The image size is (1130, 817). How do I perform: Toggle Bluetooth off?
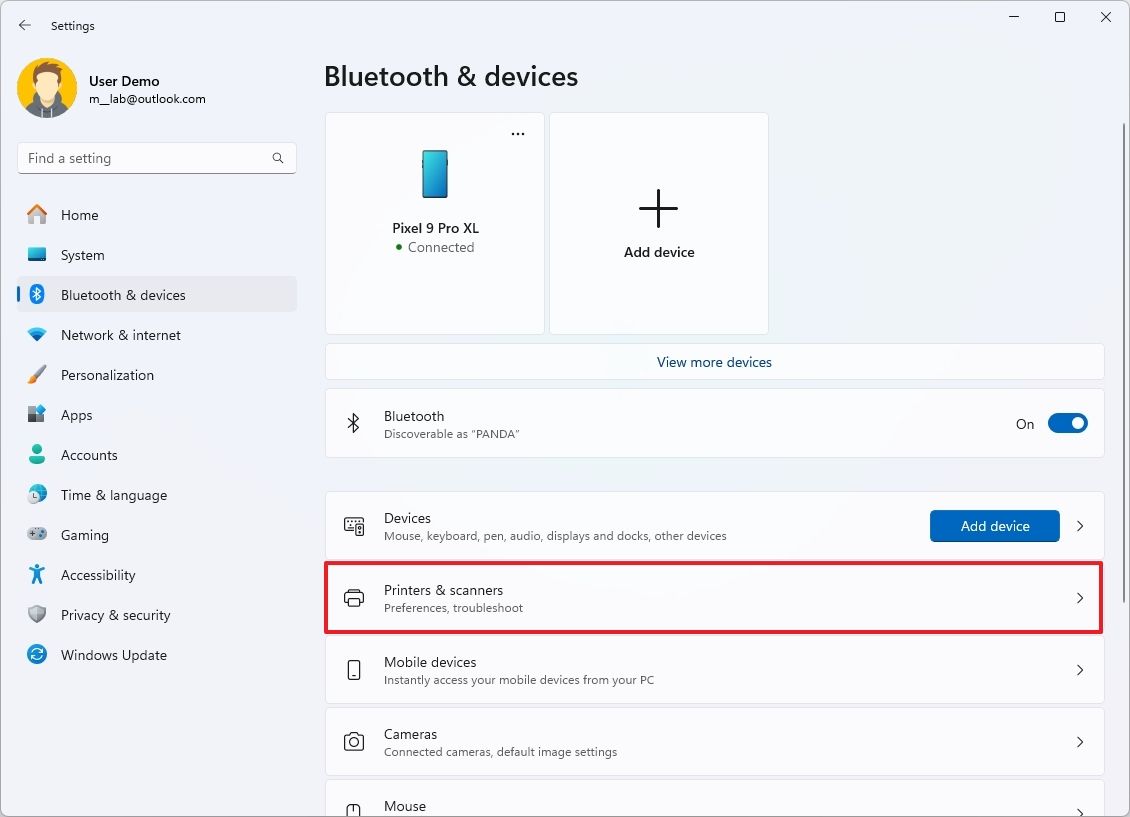click(x=1067, y=423)
